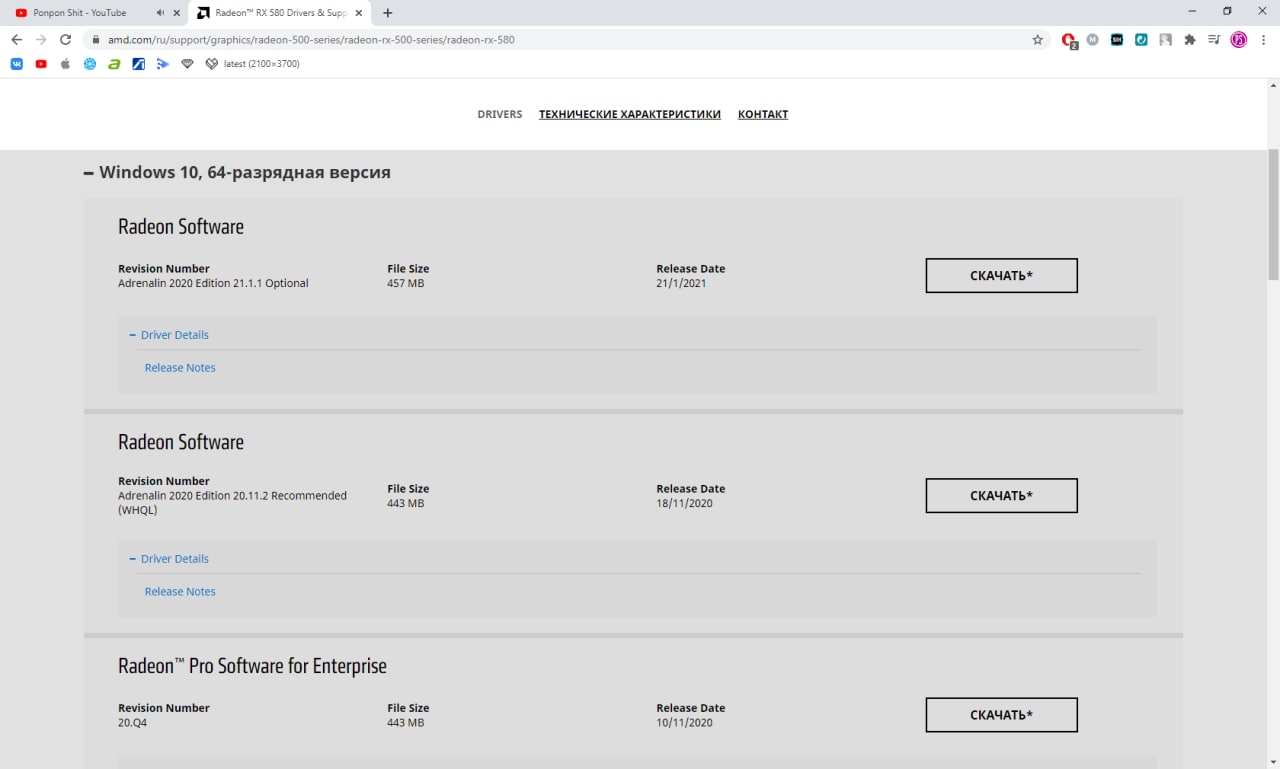This screenshot has height=769, width=1280.
Task: Switch to the Ponpon Shit - YouTube tab
Action: coord(80,13)
